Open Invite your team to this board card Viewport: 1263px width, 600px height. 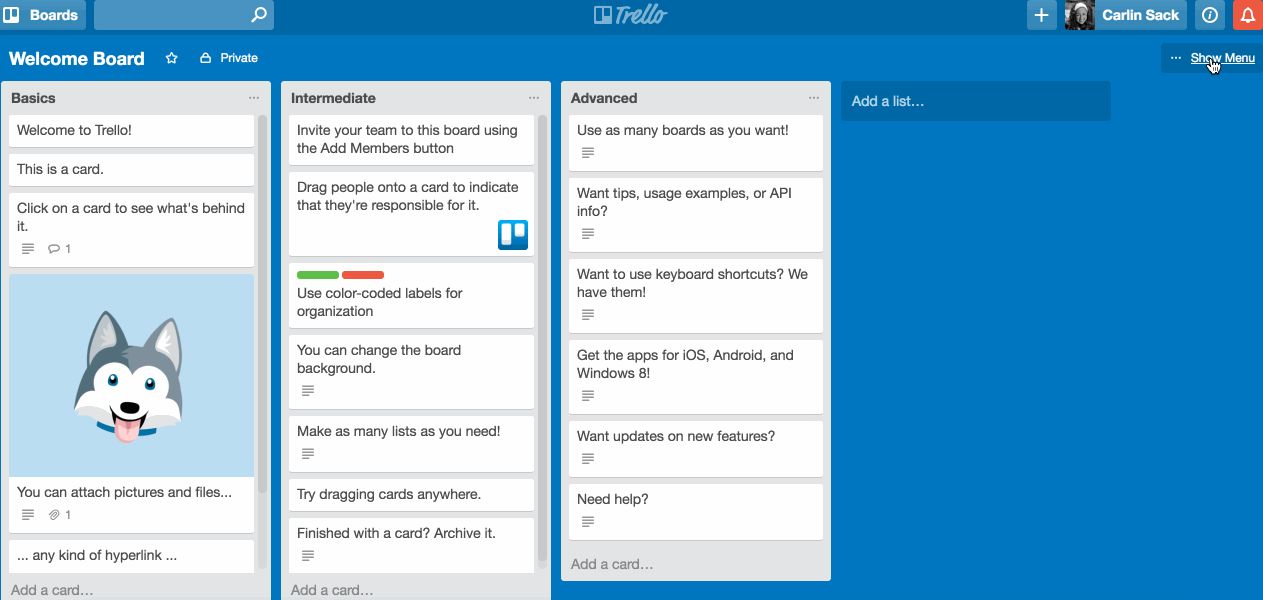(x=412, y=140)
